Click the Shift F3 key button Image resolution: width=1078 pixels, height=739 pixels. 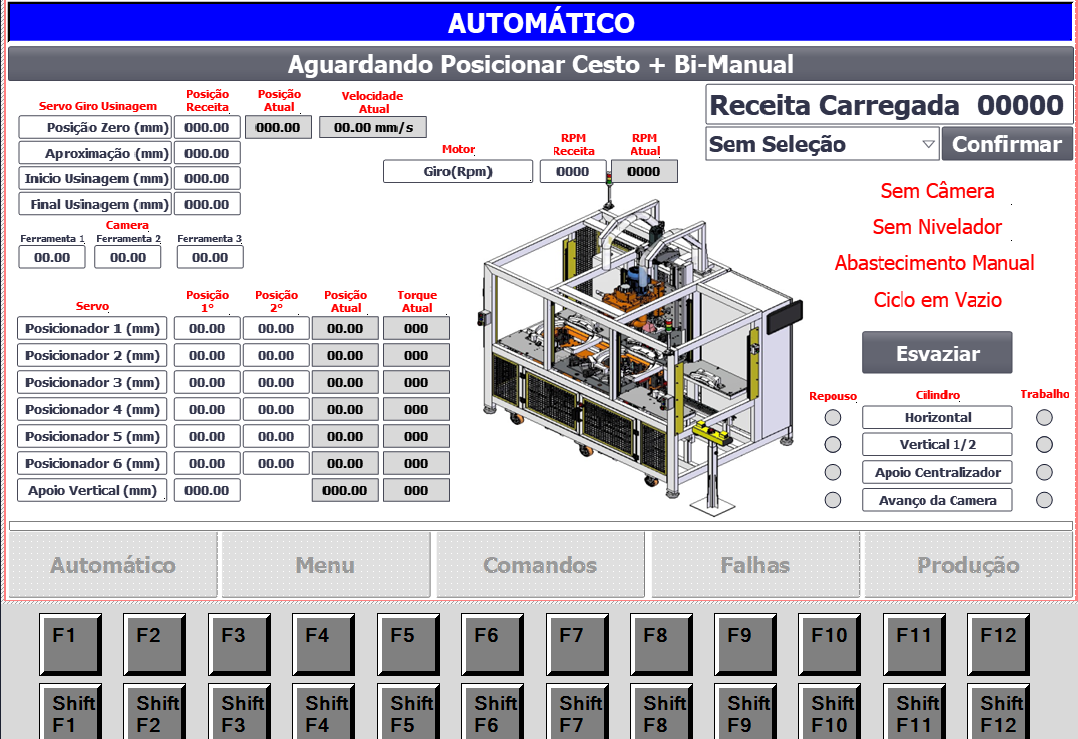239,712
